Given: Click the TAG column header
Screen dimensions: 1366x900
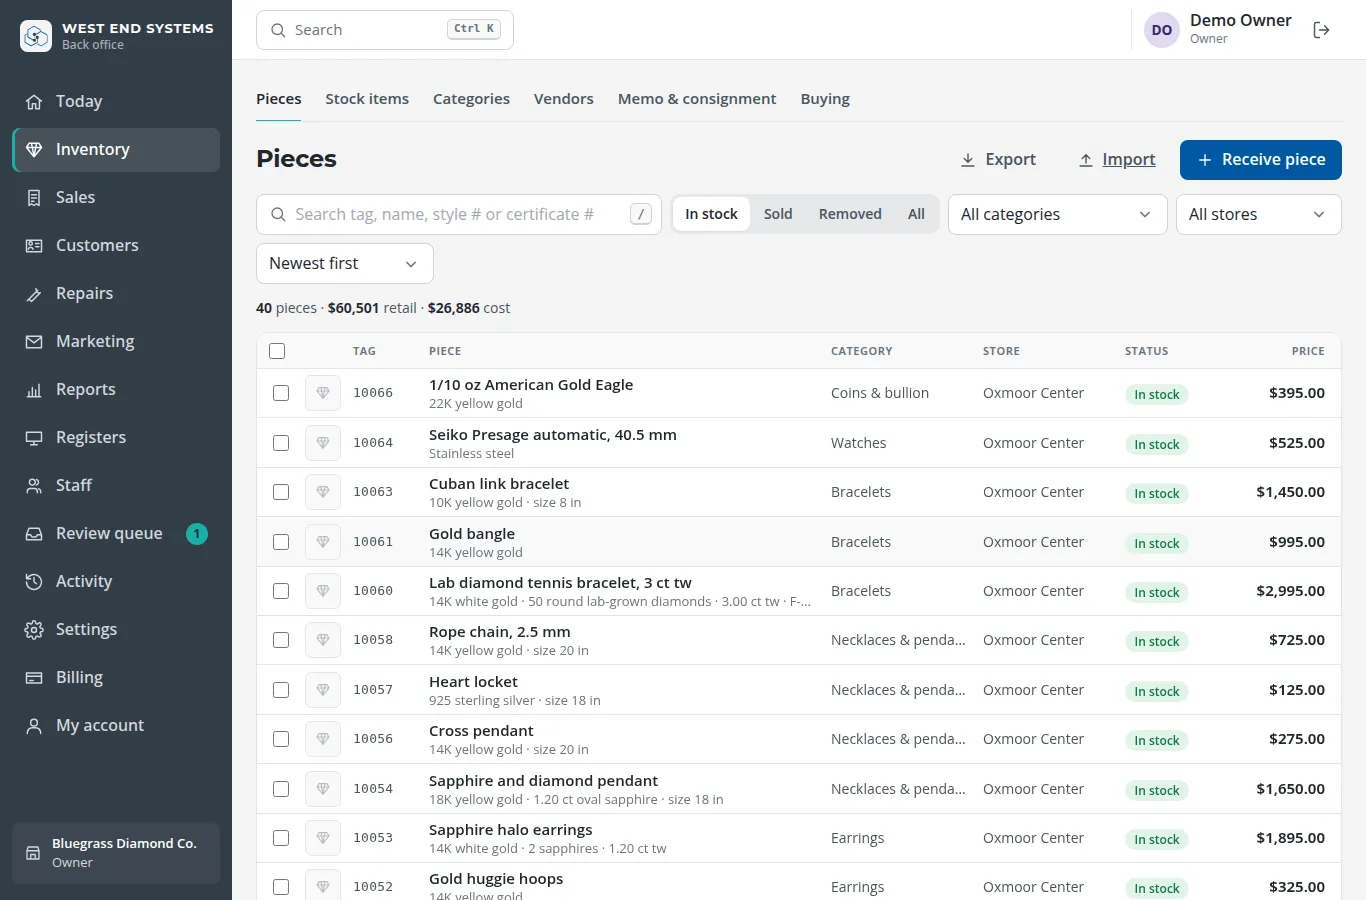Looking at the screenshot, I should (x=364, y=351).
